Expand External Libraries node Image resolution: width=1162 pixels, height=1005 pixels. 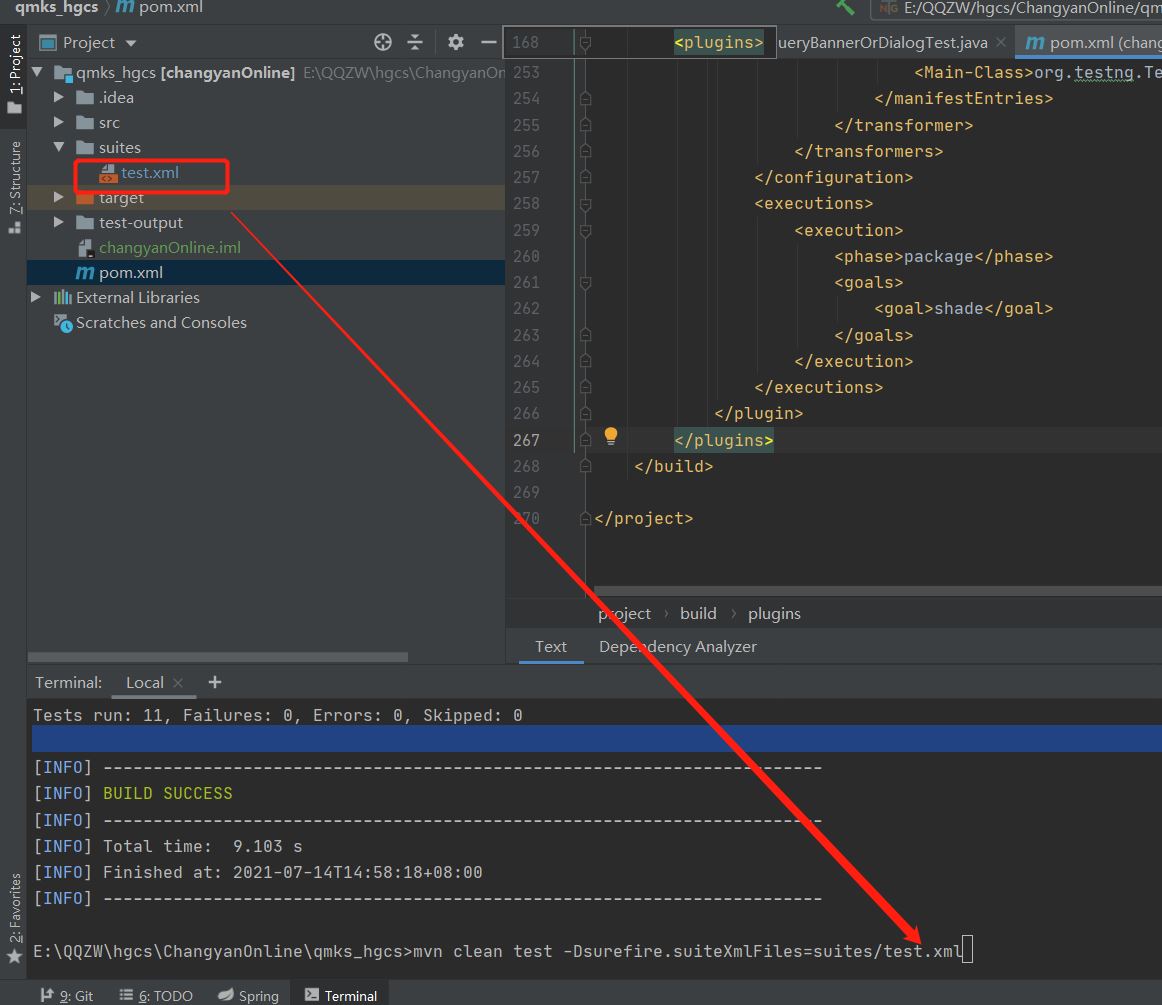[36, 297]
